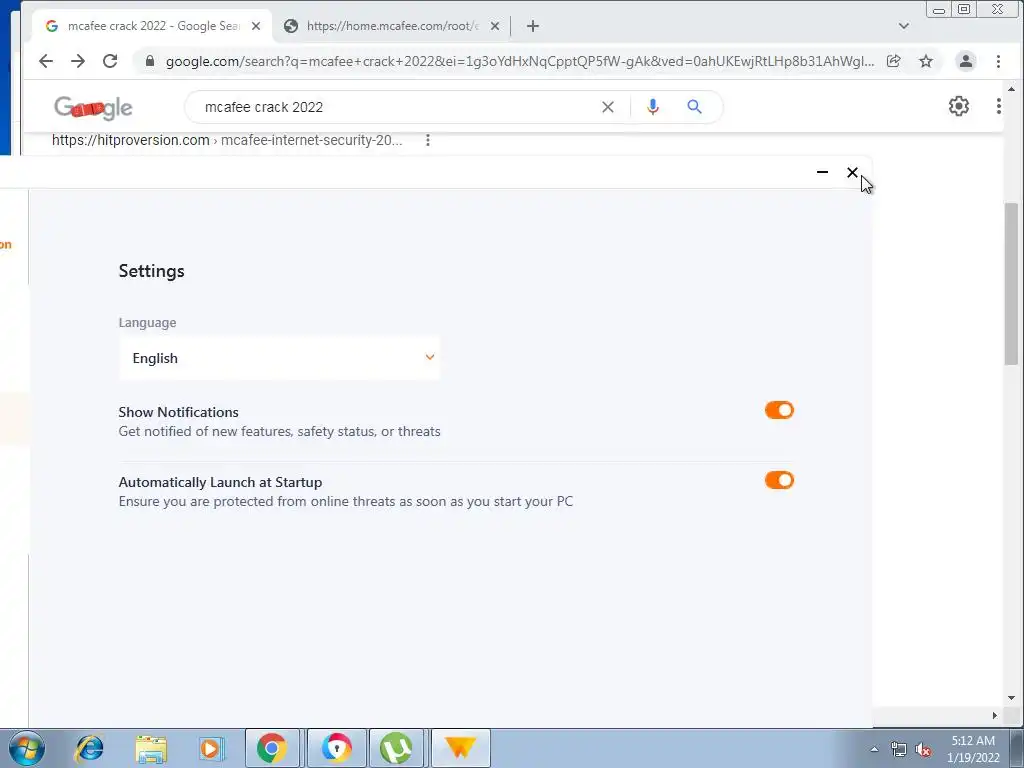
Task: Click in the Google search field
Action: click(398, 107)
